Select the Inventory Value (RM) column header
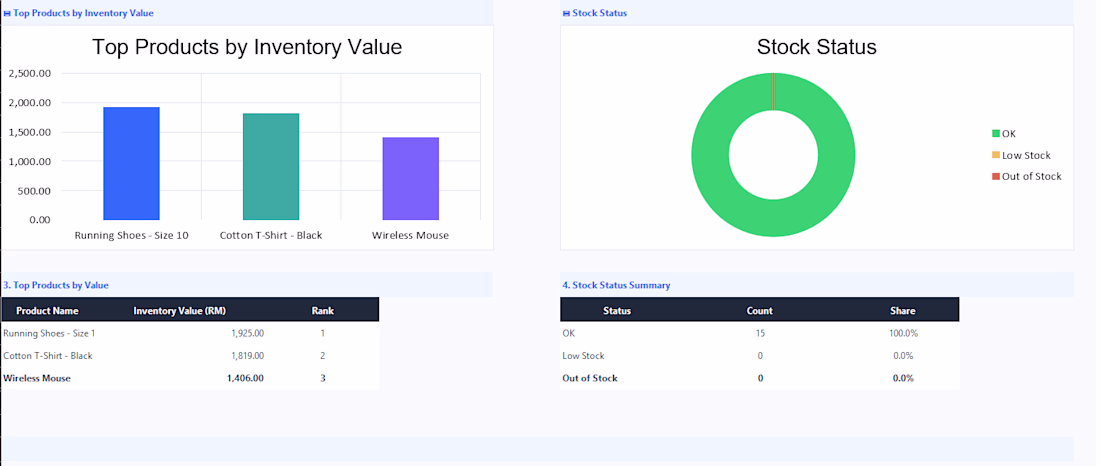 point(180,311)
